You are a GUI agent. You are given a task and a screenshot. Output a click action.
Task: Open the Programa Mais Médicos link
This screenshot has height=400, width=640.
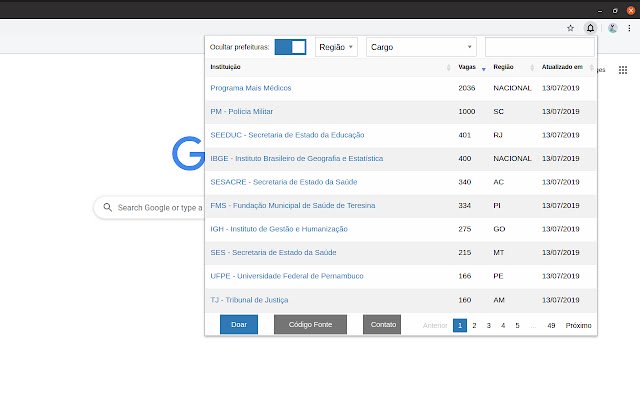[251, 88]
